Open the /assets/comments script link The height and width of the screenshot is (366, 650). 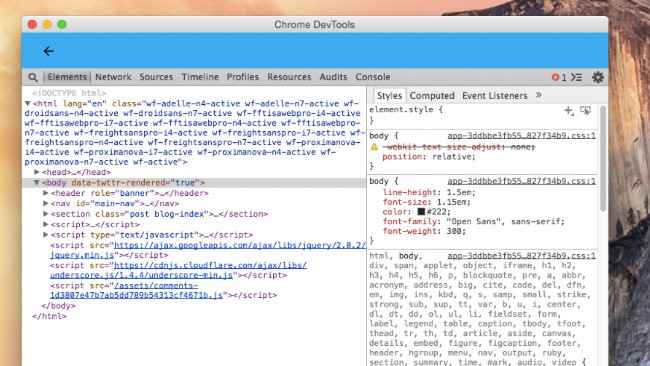[136, 290]
